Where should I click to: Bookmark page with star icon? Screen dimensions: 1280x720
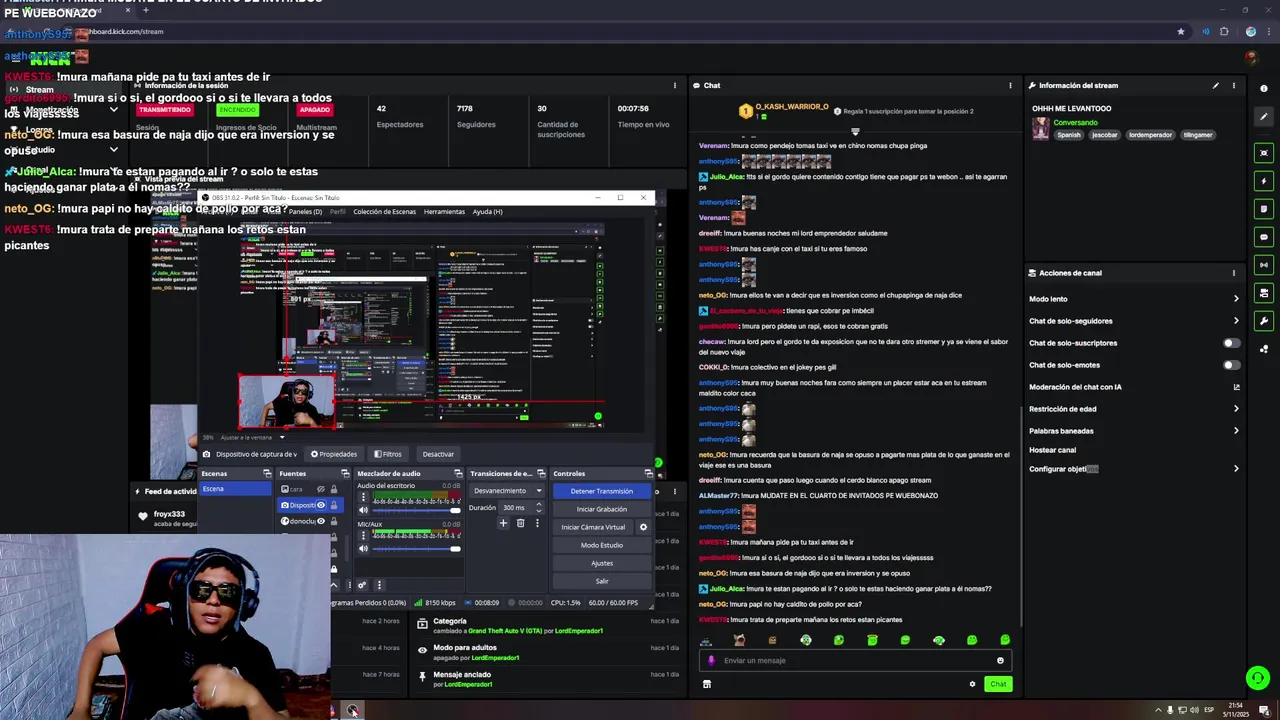[x=1181, y=32]
